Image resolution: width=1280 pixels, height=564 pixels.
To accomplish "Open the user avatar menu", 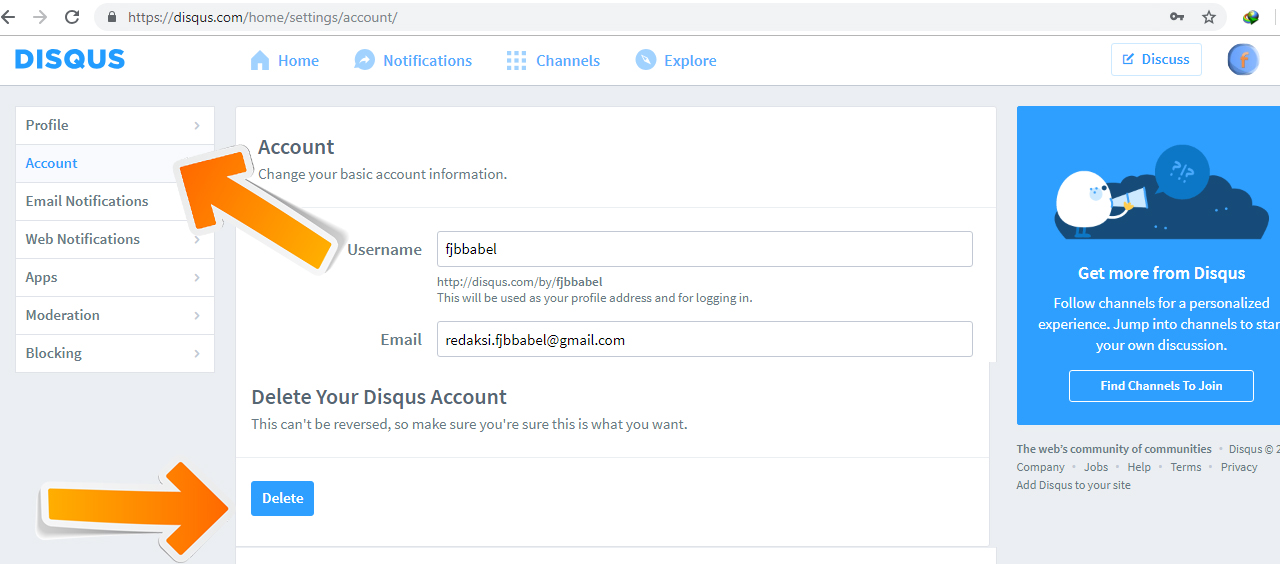I will point(1244,60).
